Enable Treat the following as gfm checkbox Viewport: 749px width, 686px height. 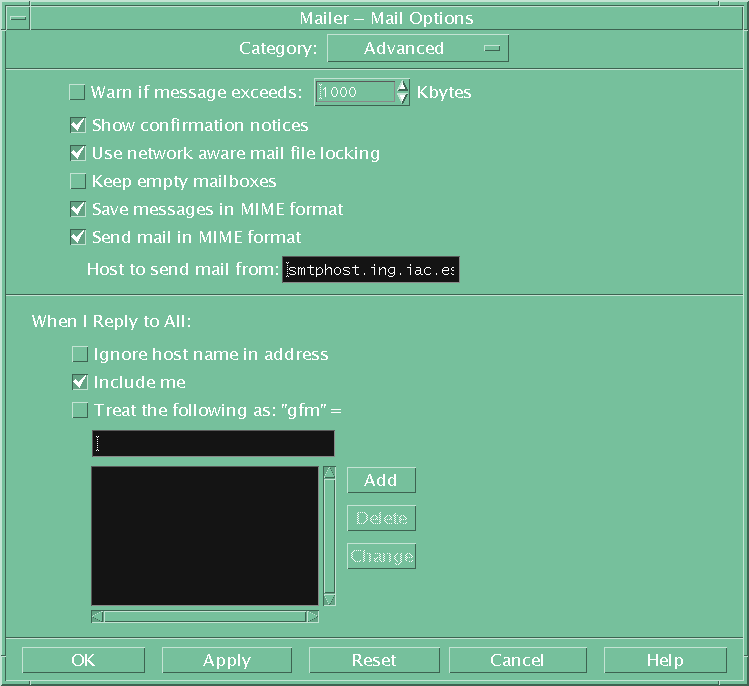tap(80, 410)
